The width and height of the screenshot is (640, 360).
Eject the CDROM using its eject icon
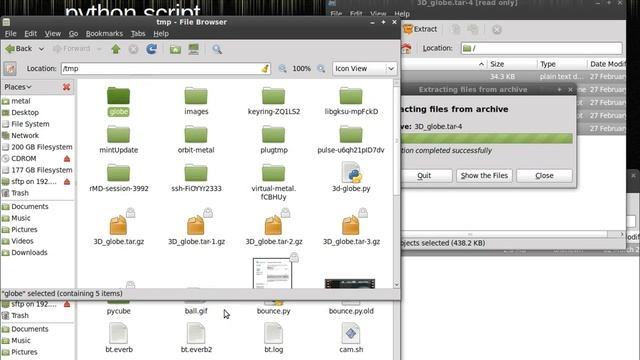[x=67, y=158]
